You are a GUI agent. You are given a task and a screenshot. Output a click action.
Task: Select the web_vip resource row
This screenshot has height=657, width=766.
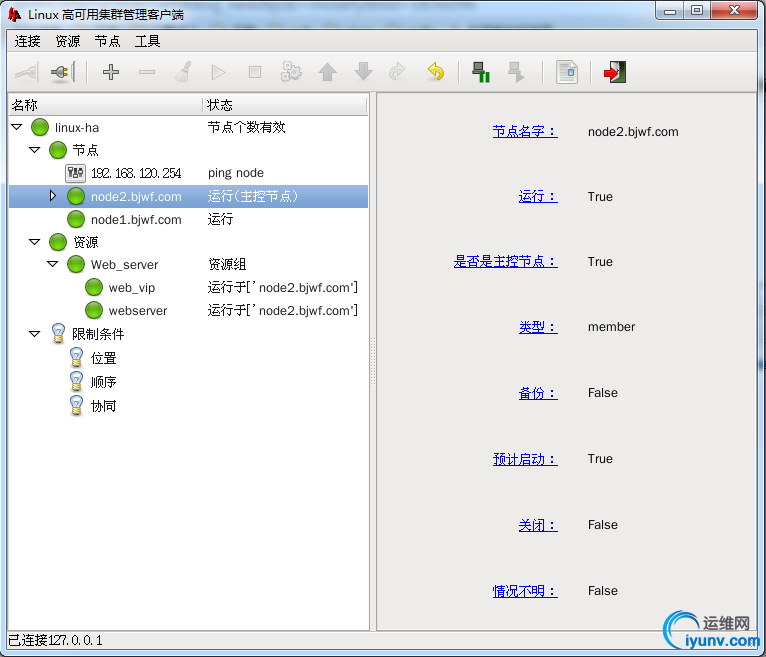[188, 287]
